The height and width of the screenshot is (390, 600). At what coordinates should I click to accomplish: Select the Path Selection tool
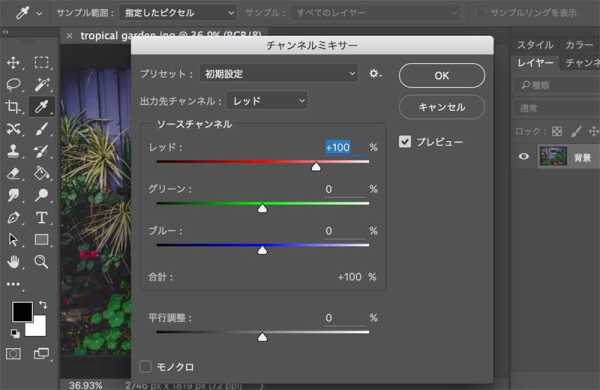click(x=13, y=240)
